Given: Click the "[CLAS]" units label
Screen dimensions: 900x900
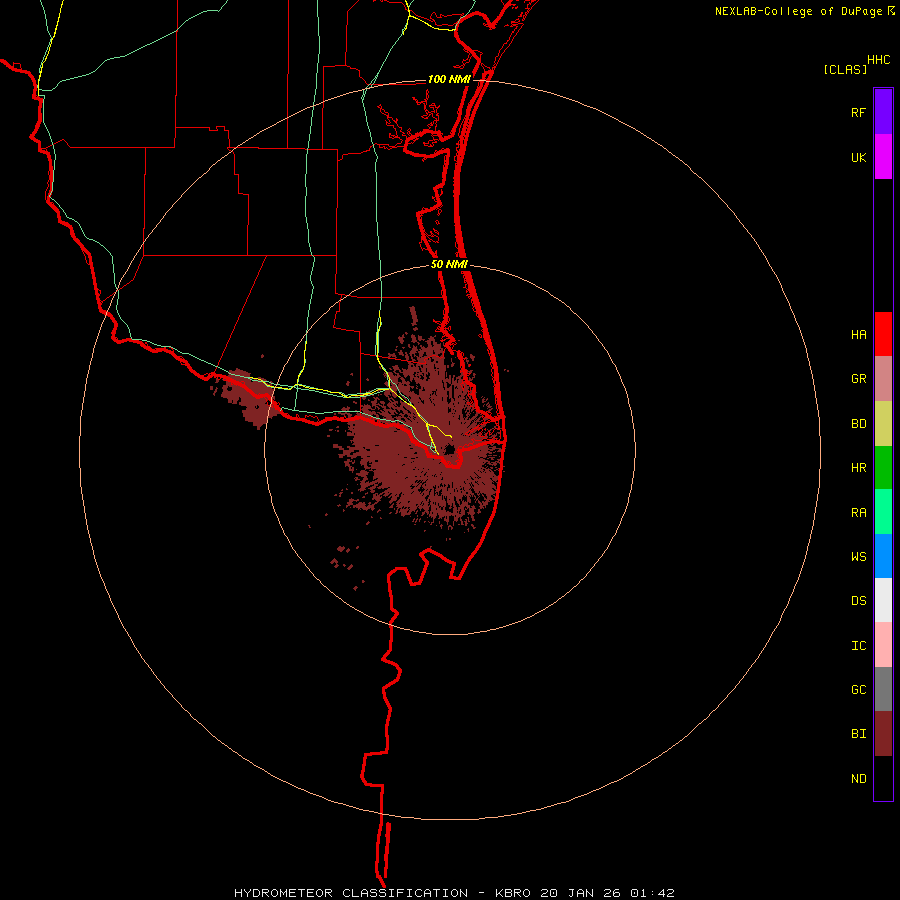Looking at the screenshot, I should (845, 69).
